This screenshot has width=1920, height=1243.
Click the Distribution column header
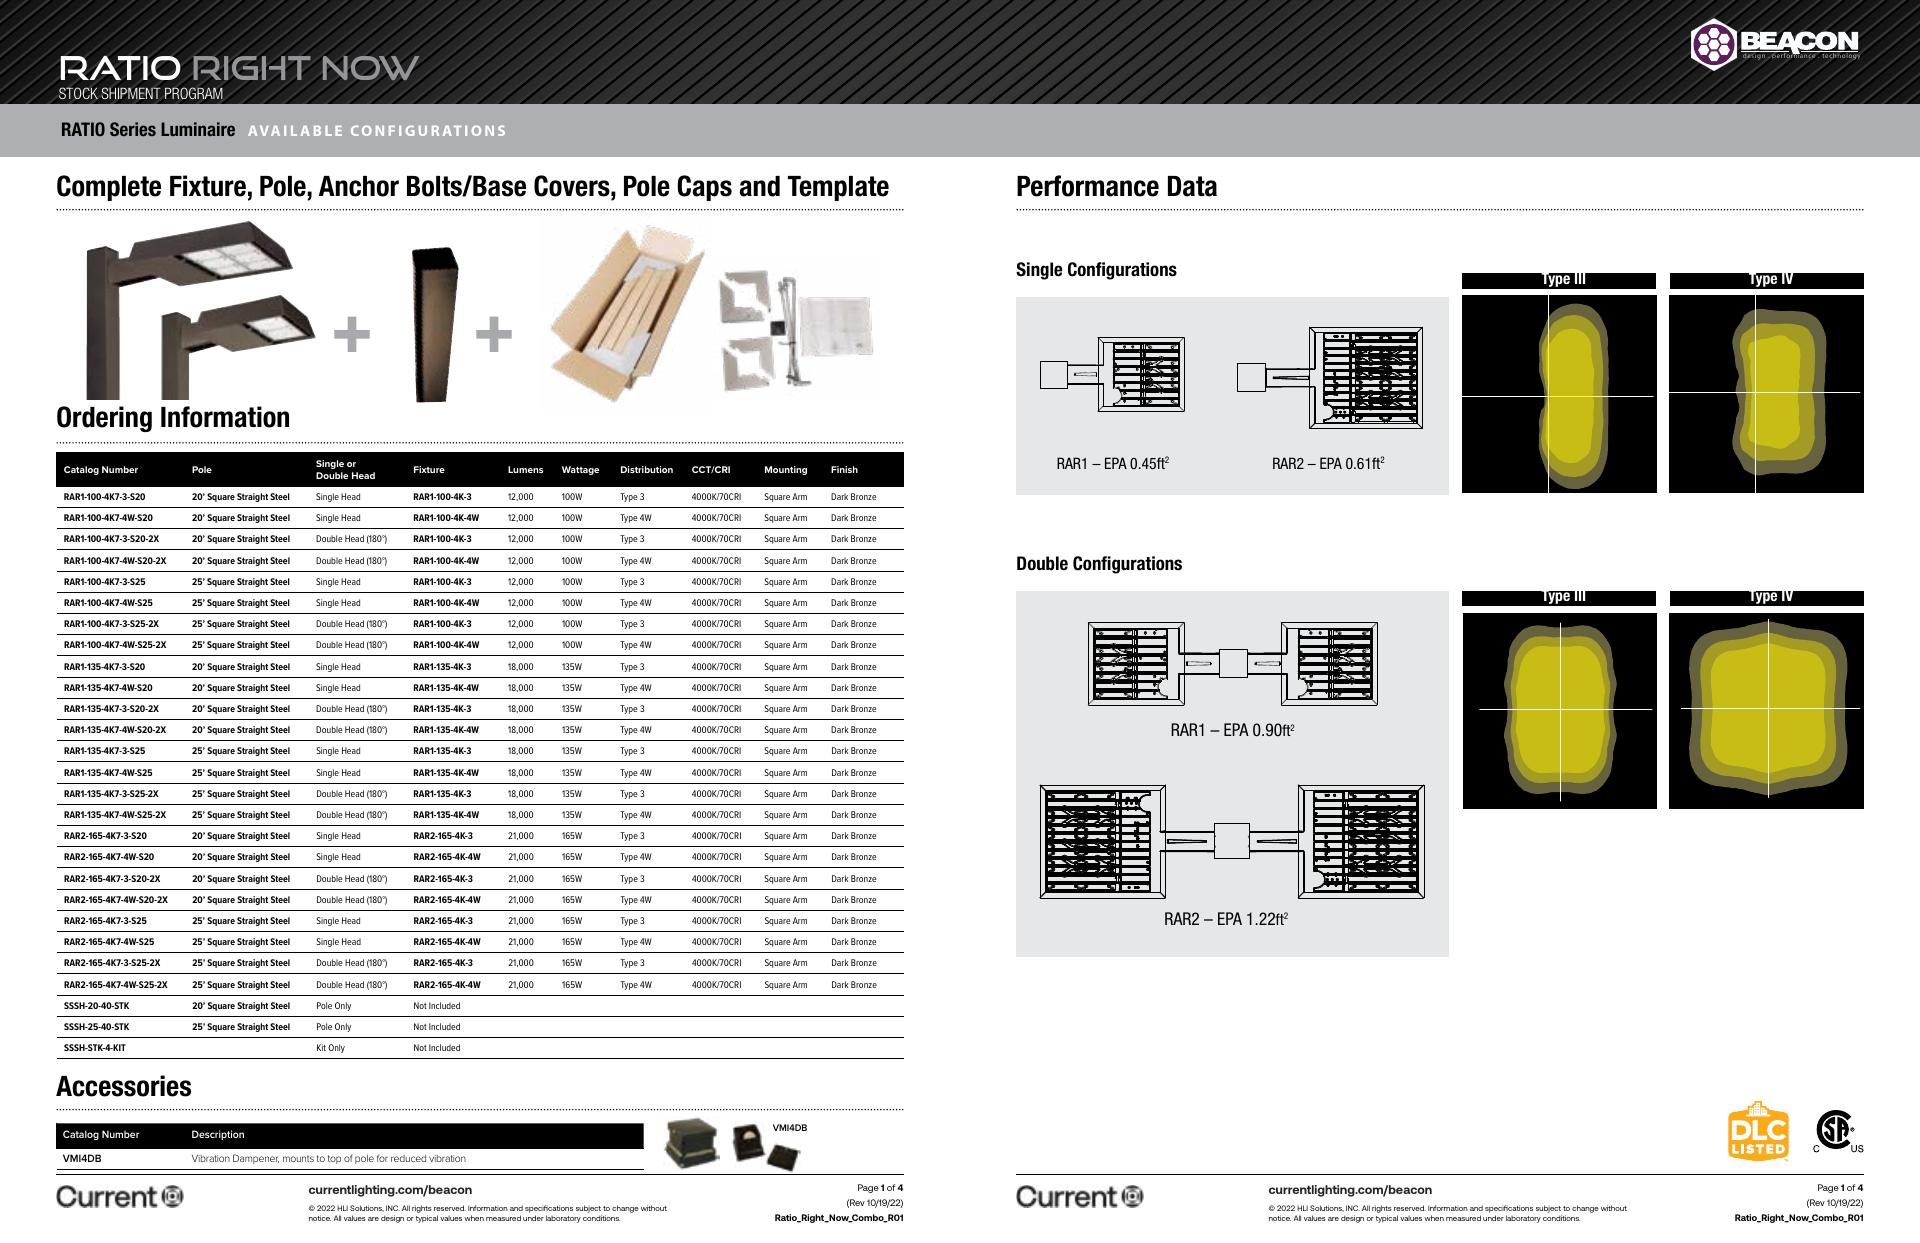point(646,470)
